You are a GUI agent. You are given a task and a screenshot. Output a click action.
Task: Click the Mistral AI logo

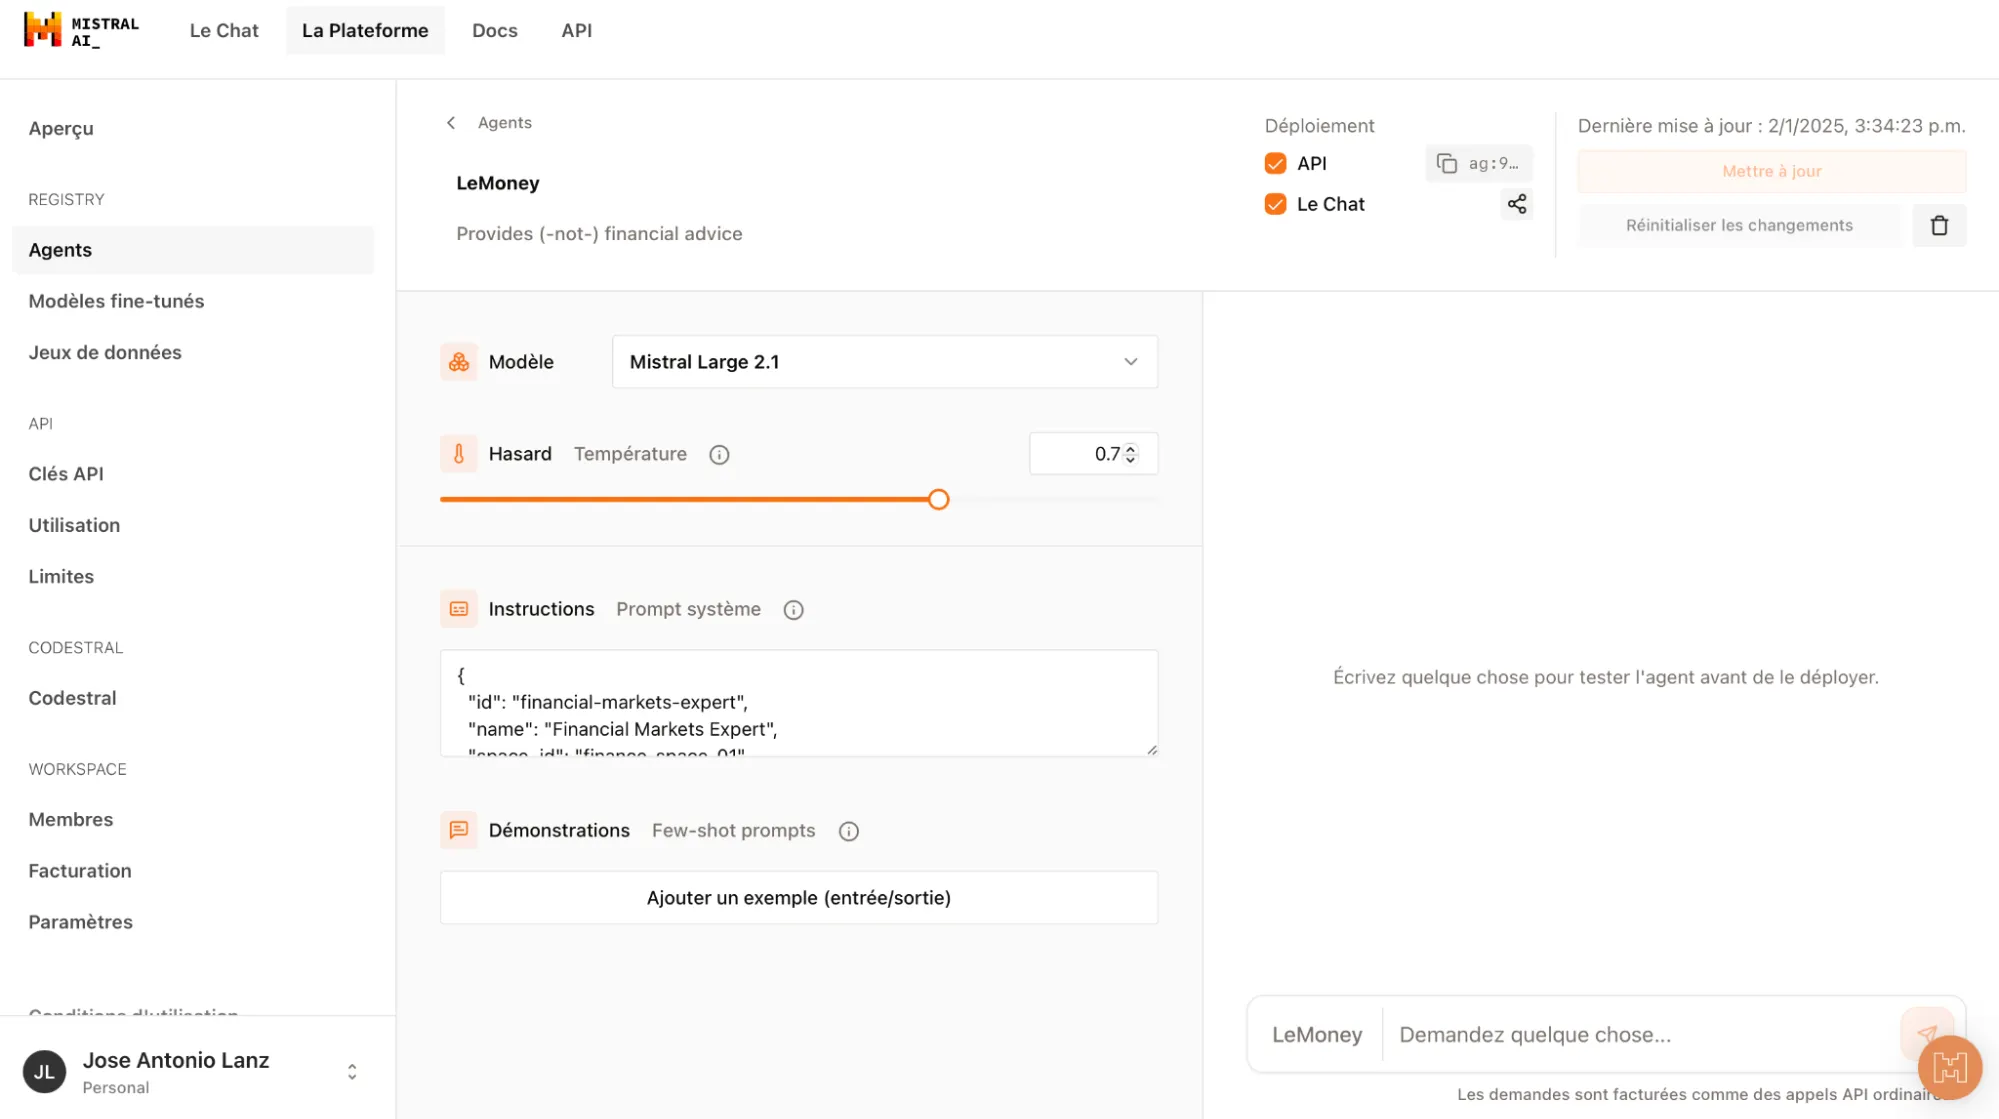[x=81, y=30]
